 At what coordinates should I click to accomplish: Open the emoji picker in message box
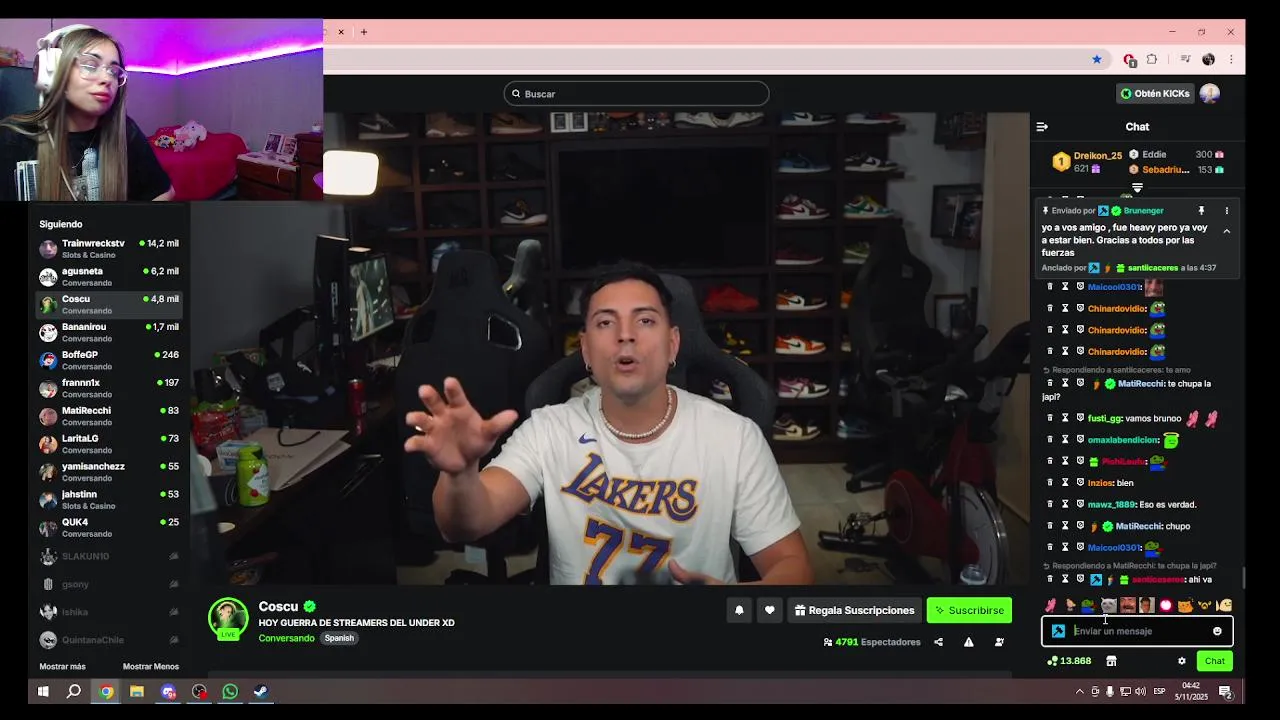click(1217, 631)
